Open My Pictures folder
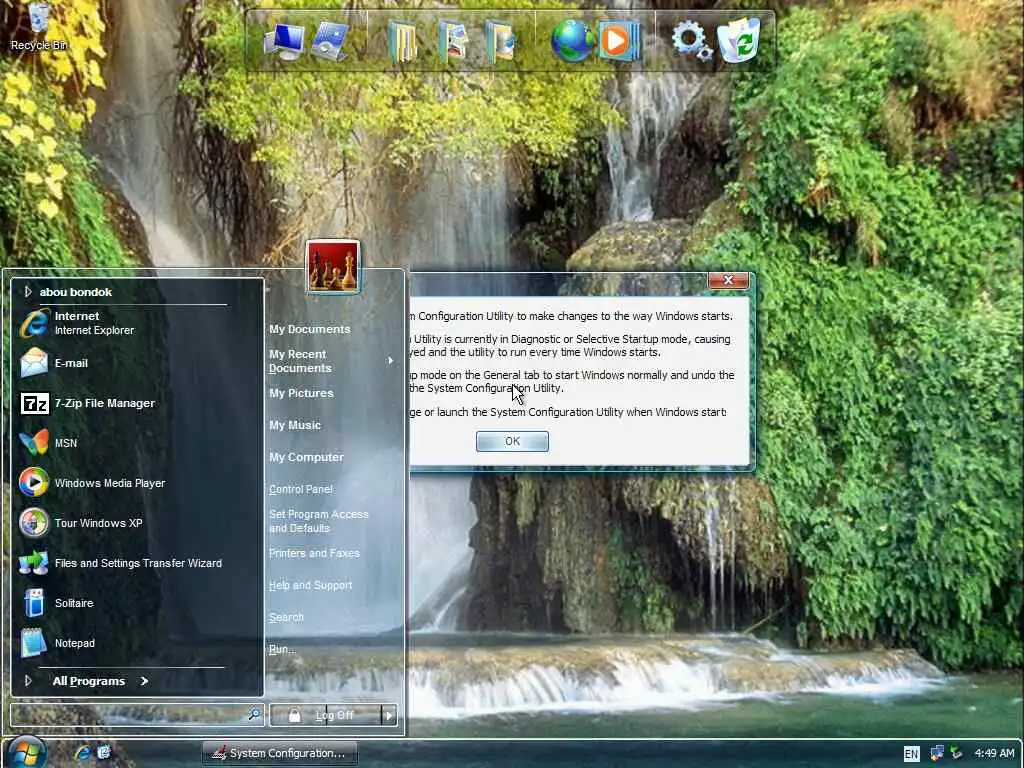This screenshot has width=1024, height=768. coord(301,393)
